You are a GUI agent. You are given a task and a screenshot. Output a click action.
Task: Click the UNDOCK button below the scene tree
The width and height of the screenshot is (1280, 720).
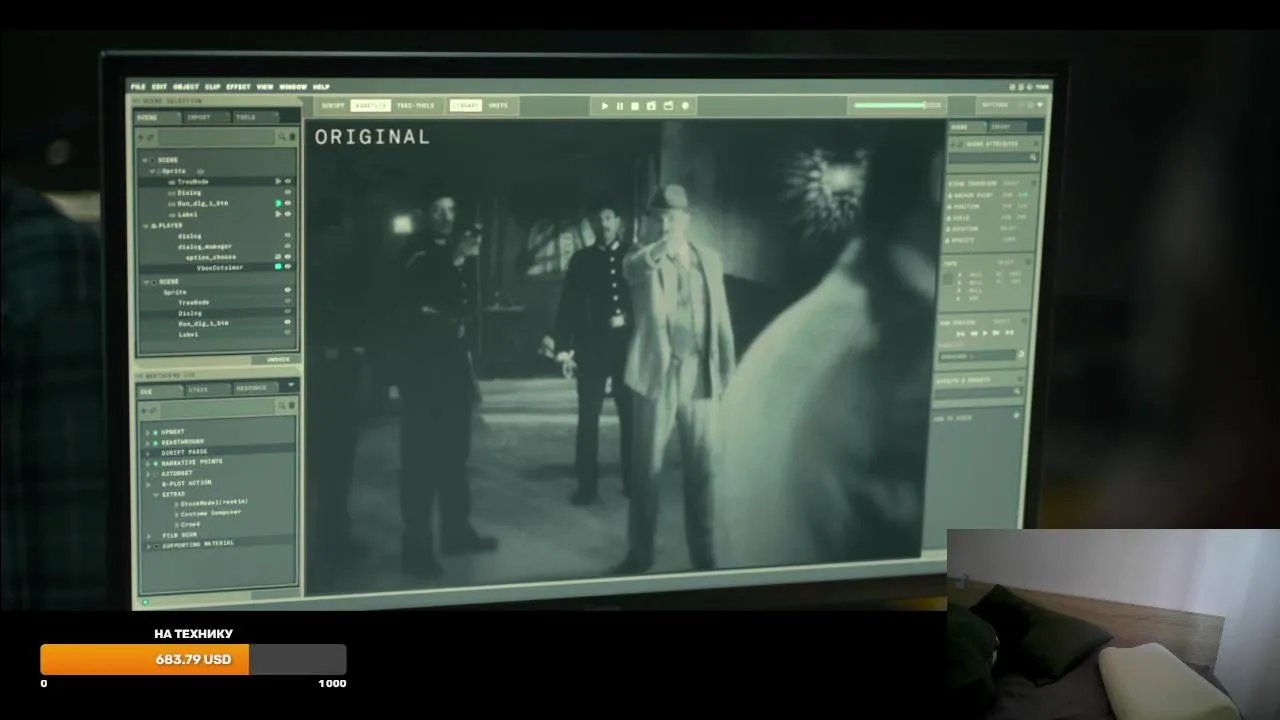coord(278,359)
